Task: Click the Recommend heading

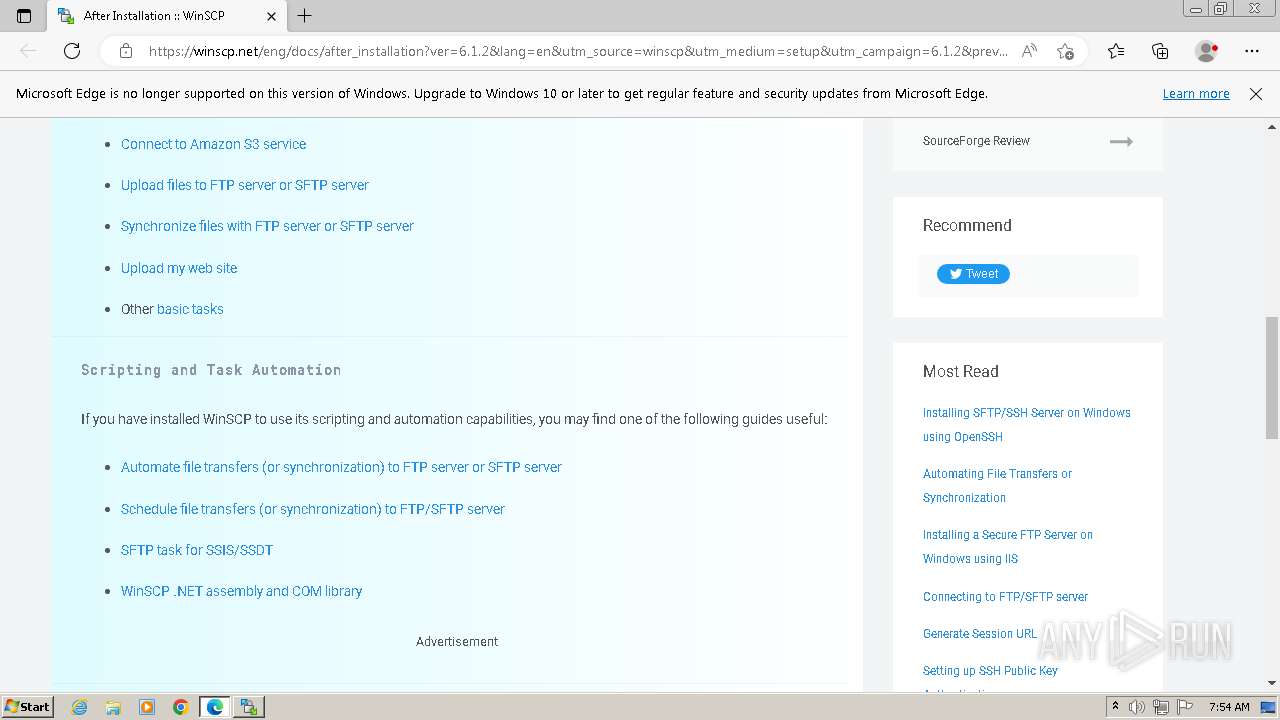Action: click(967, 225)
